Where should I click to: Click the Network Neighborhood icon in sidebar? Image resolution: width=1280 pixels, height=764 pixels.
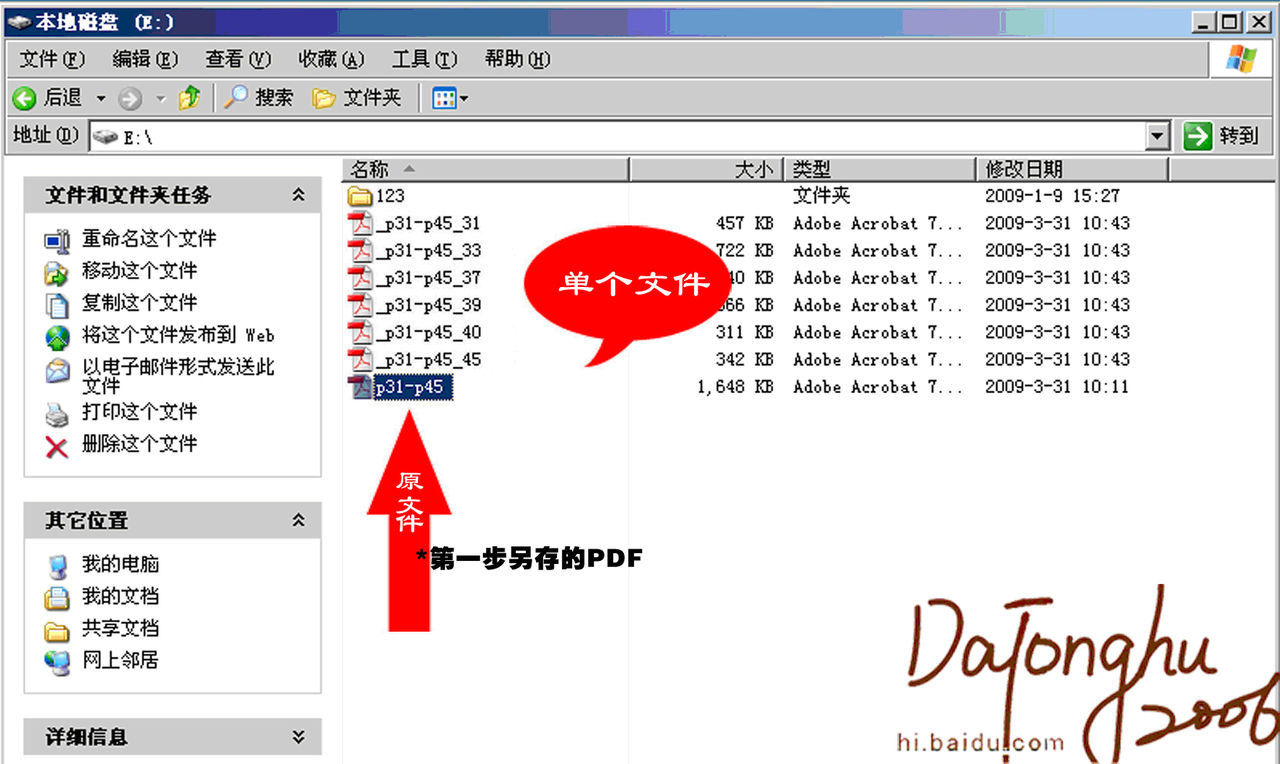57,662
